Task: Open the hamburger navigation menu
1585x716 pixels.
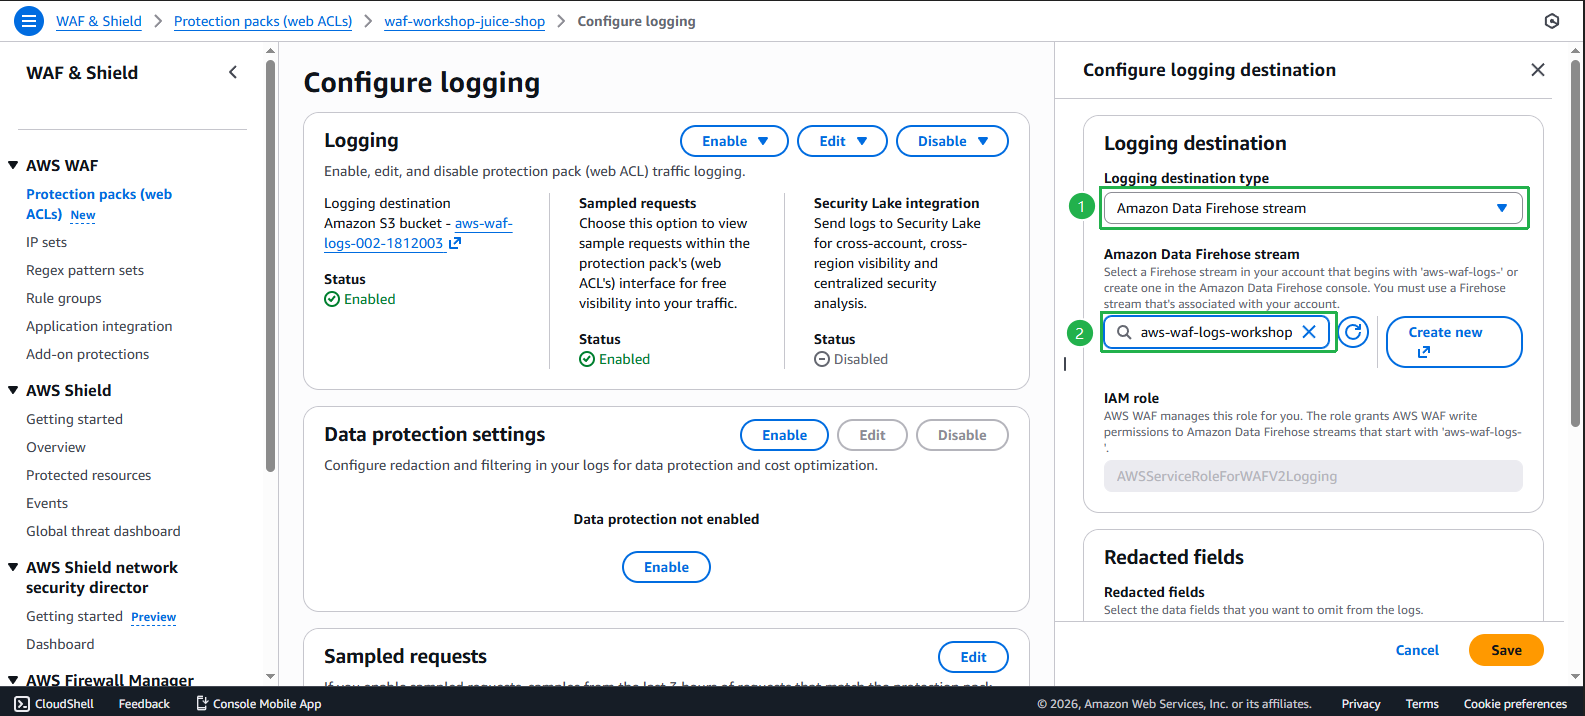Action: 28,20
